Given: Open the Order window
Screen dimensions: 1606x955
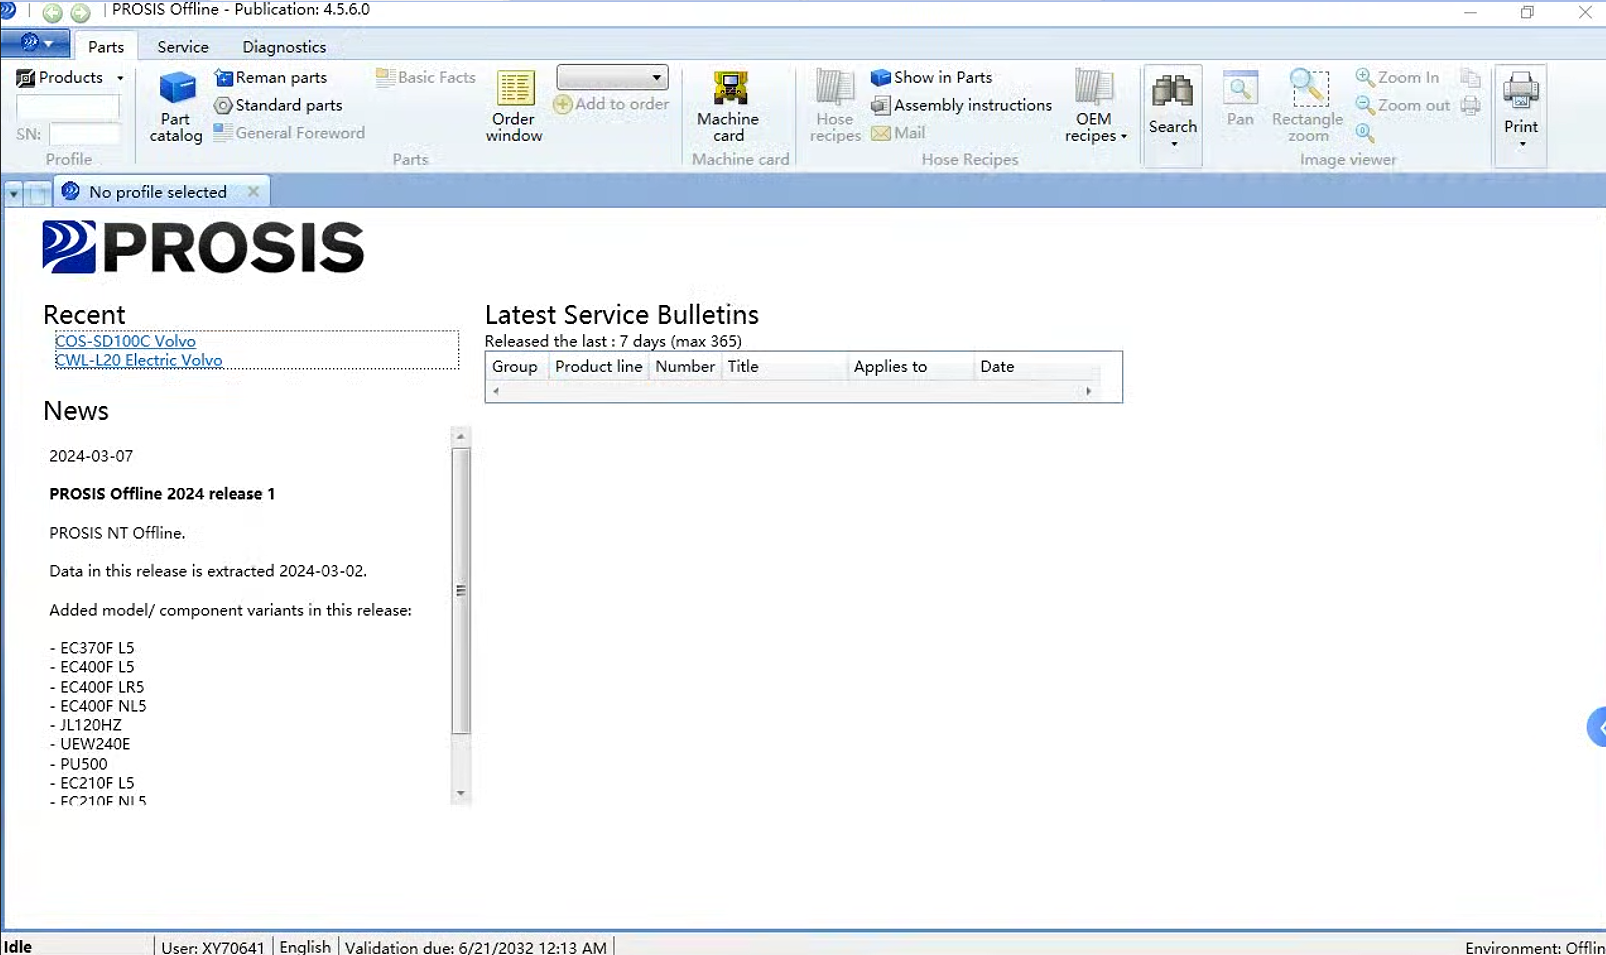Looking at the screenshot, I should [x=514, y=107].
